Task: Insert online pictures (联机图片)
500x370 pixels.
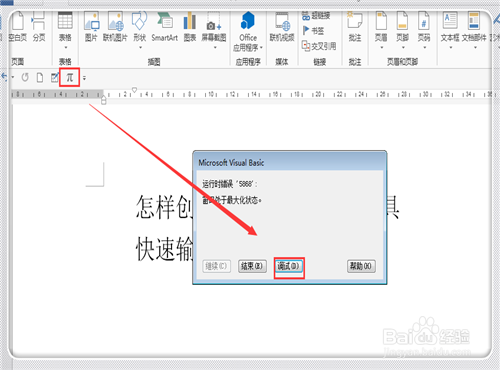Action: click(115, 27)
